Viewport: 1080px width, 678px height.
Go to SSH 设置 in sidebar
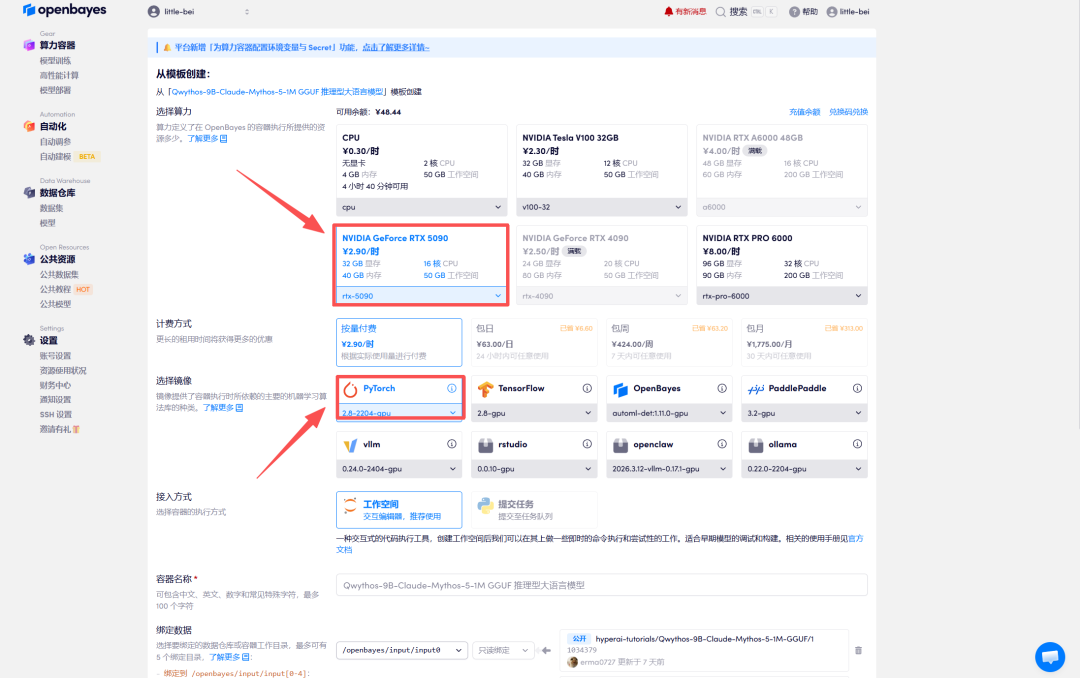click(x=56, y=414)
